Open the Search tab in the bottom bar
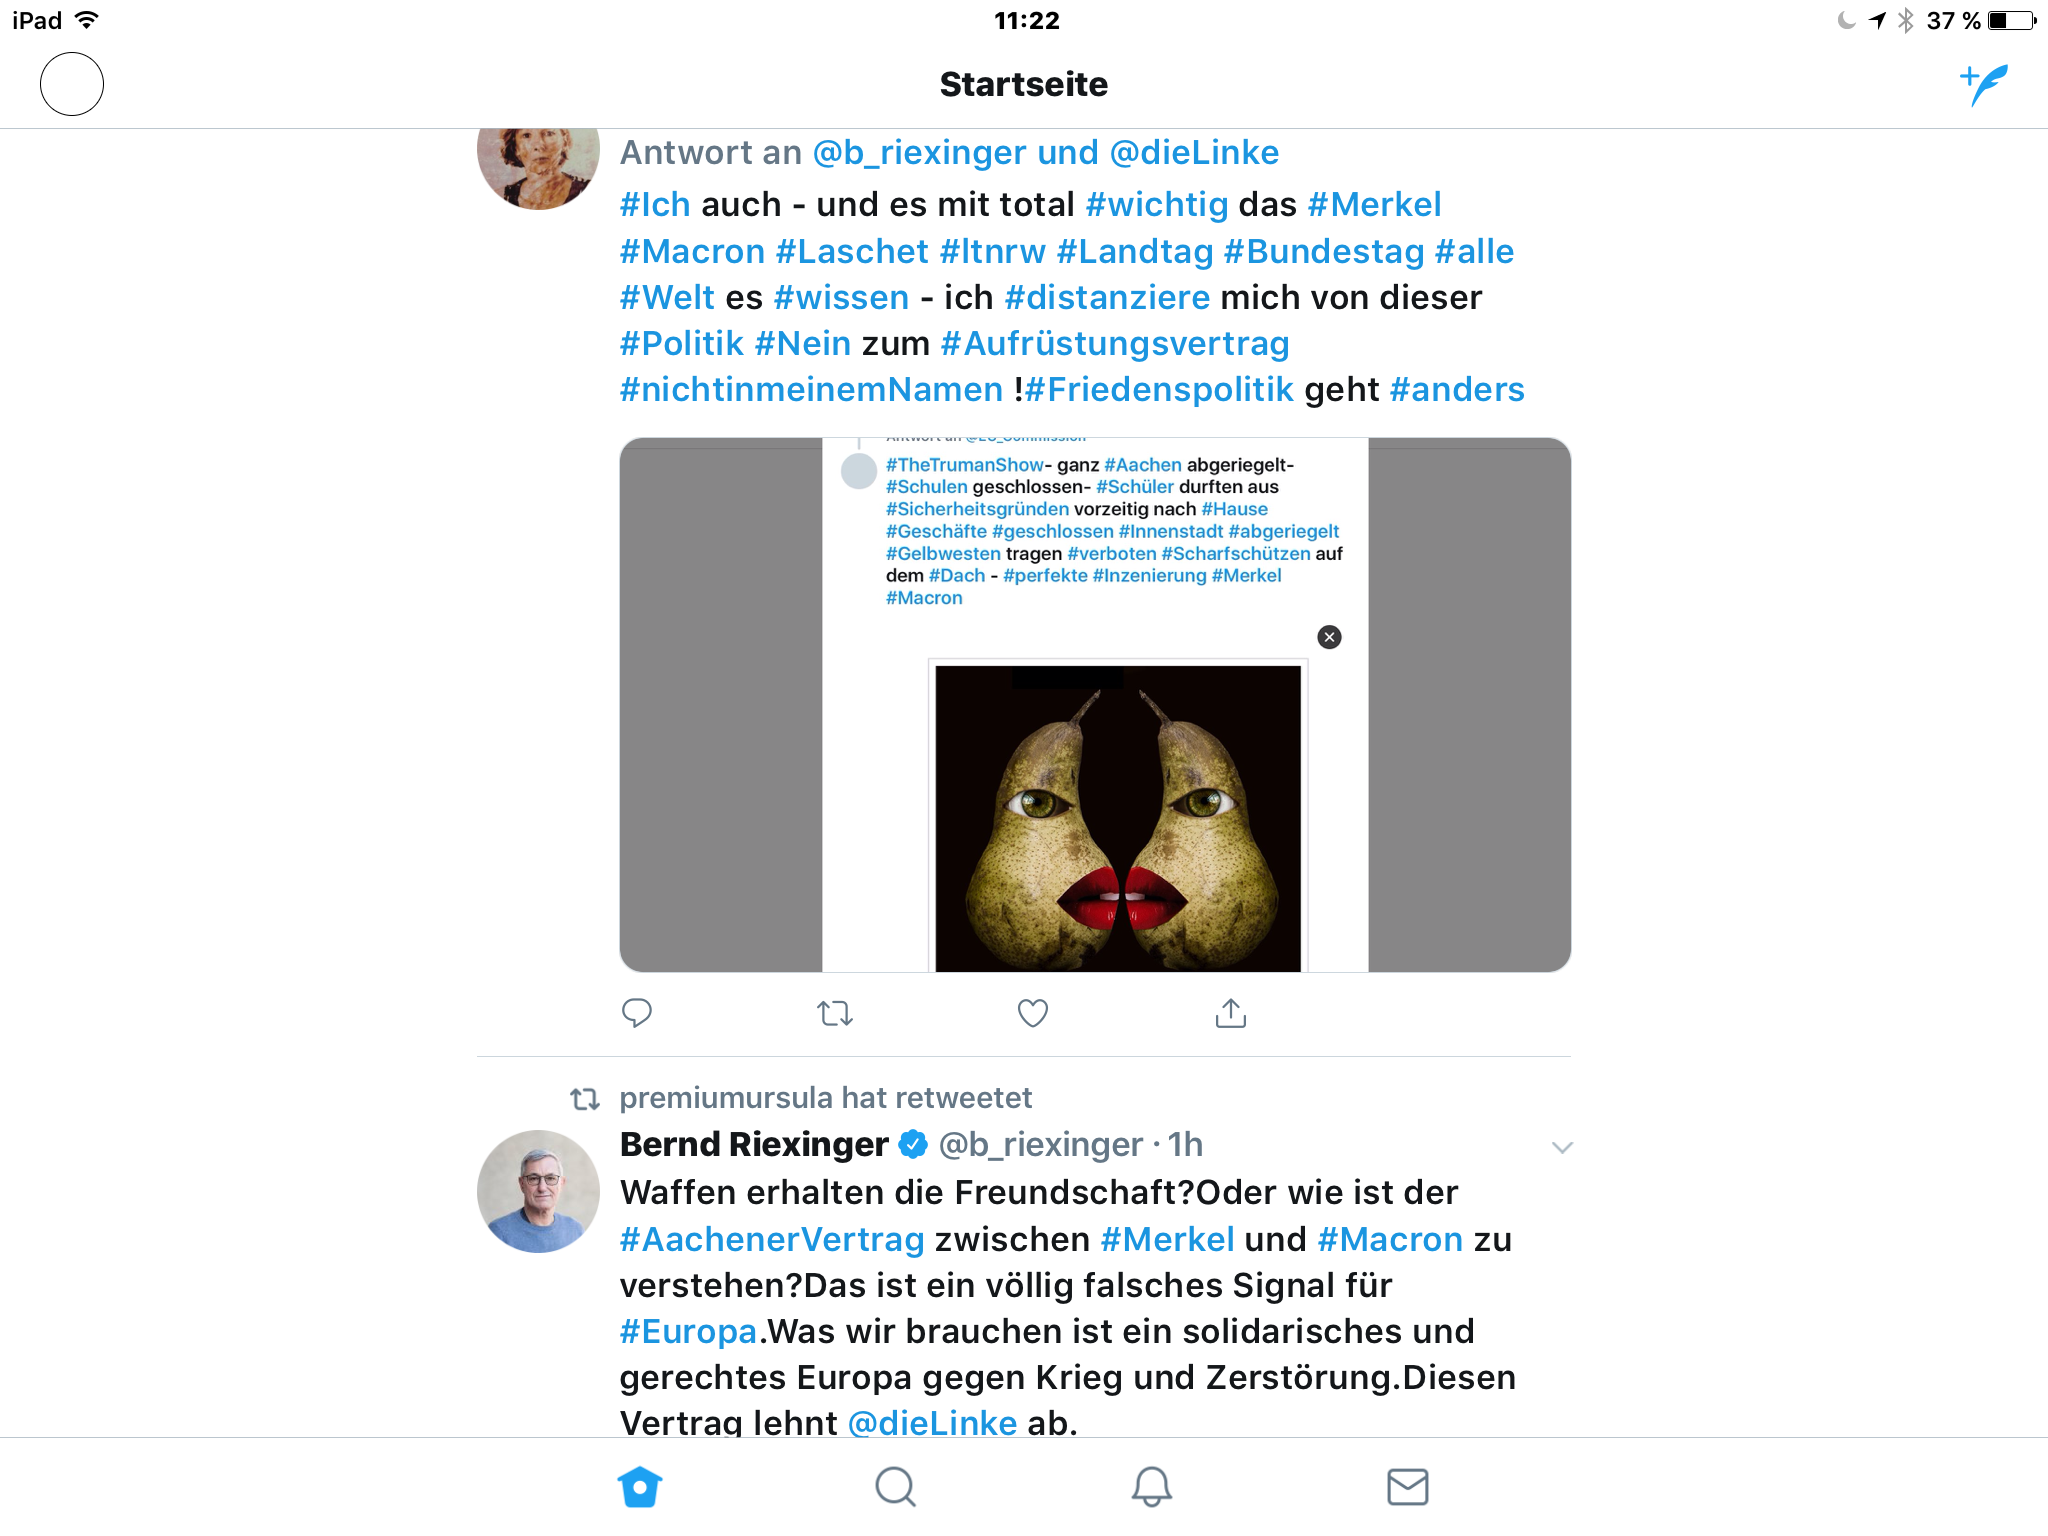 (x=895, y=1487)
